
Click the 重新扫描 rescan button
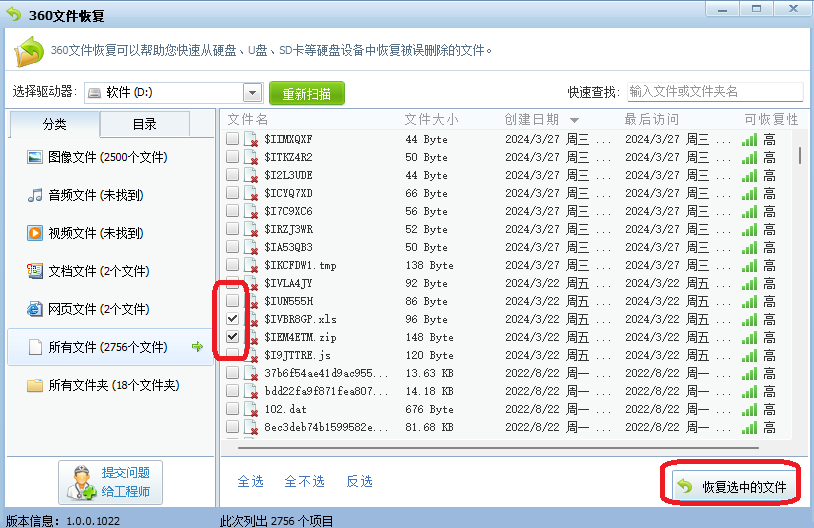(307, 93)
